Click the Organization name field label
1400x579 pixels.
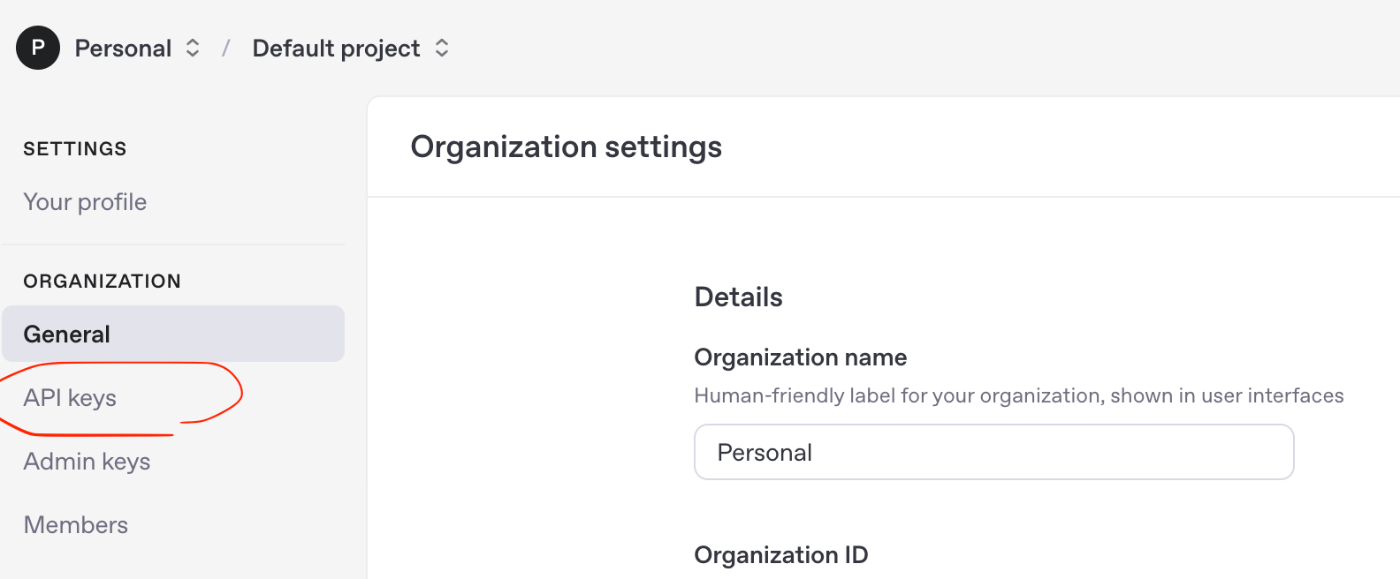tap(800, 357)
